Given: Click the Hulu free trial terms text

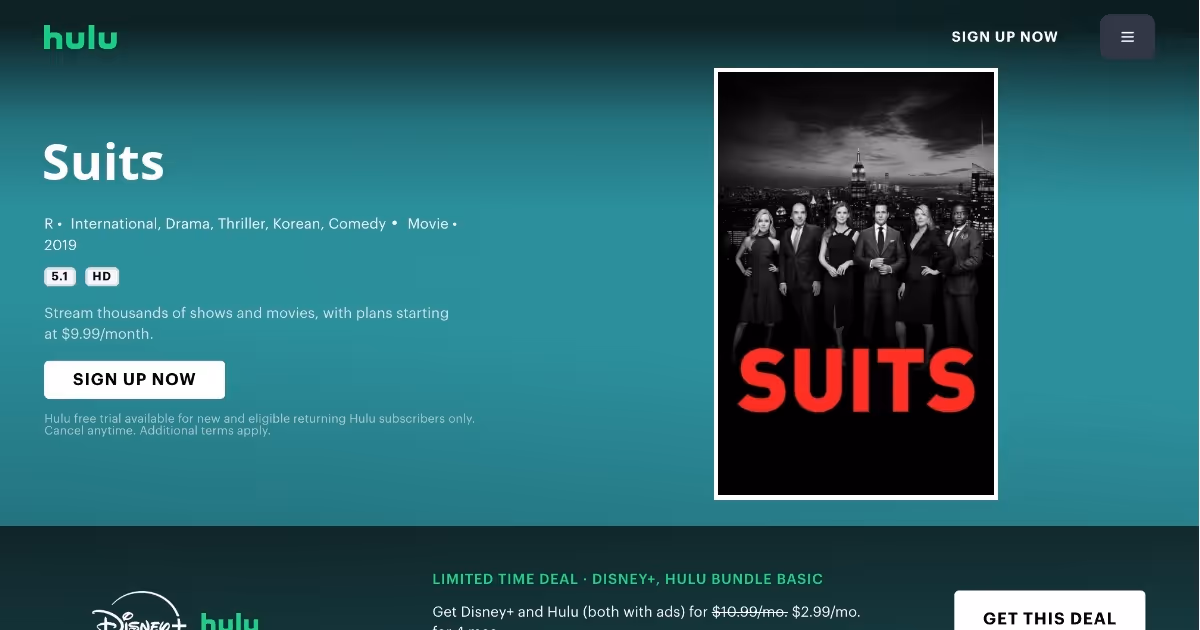Looking at the screenshot, I should (259, 425).
